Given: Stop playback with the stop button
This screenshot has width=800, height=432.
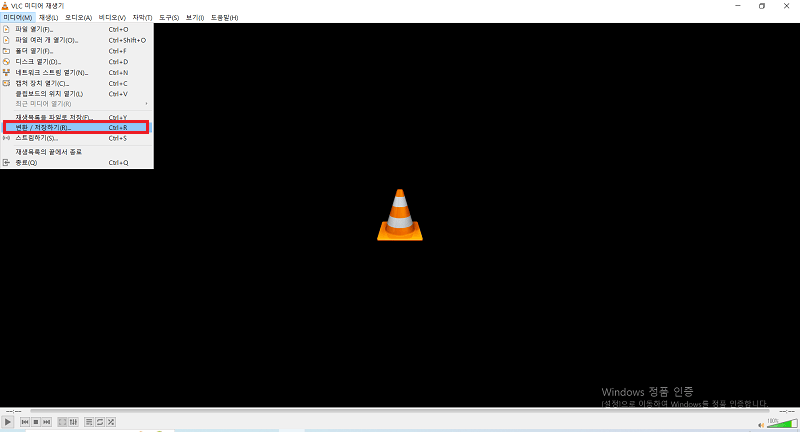Looking at the screenshot, I should pyautogui.click(x=36, y=422).
